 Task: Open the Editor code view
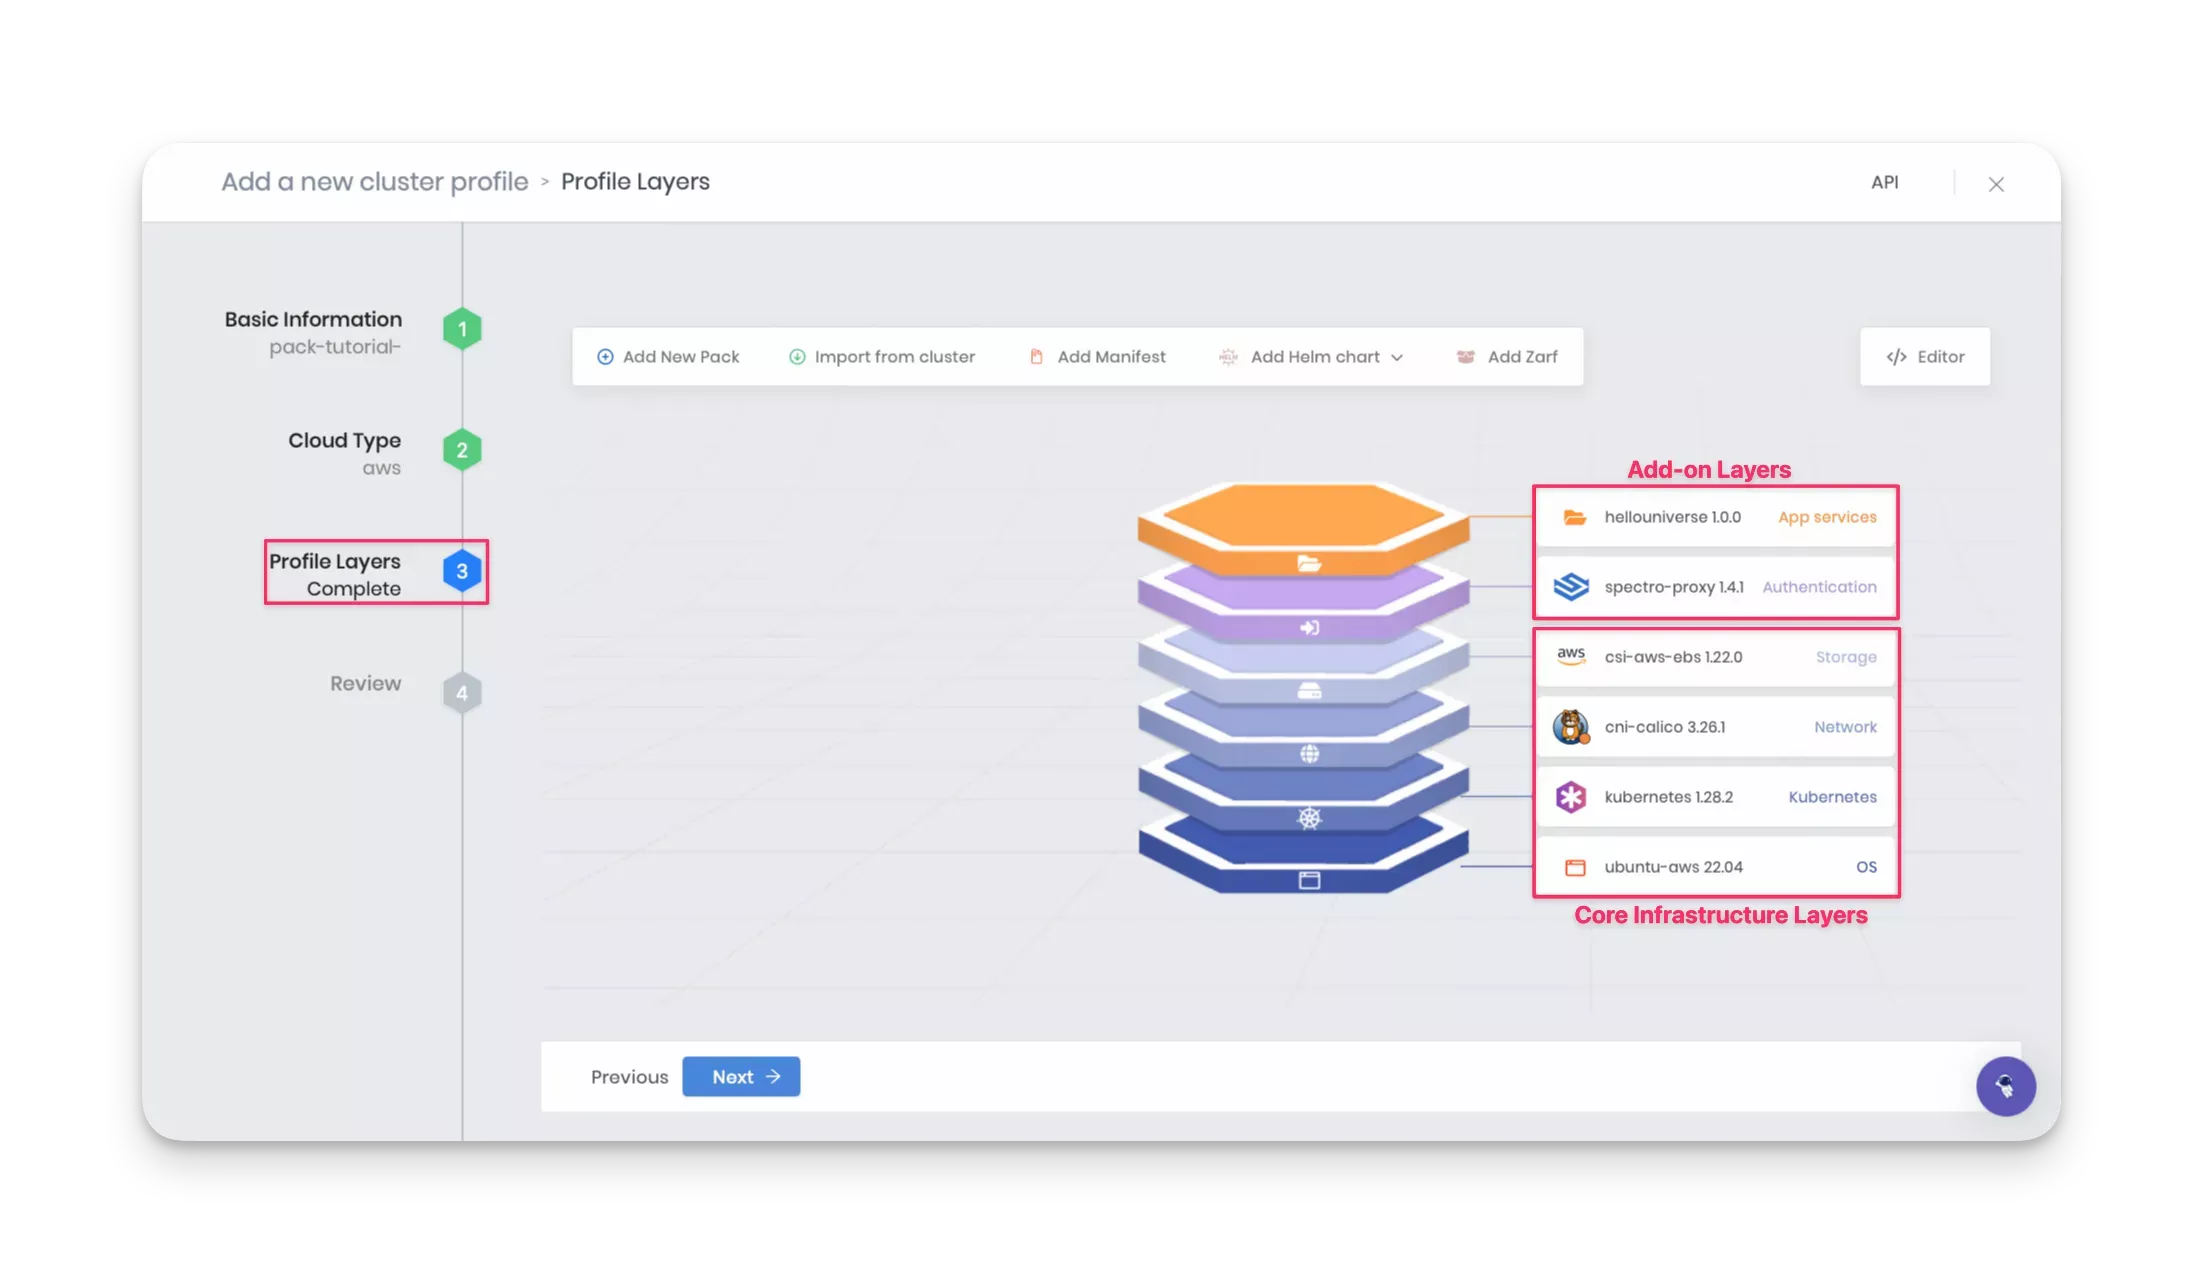(1923, 356)
